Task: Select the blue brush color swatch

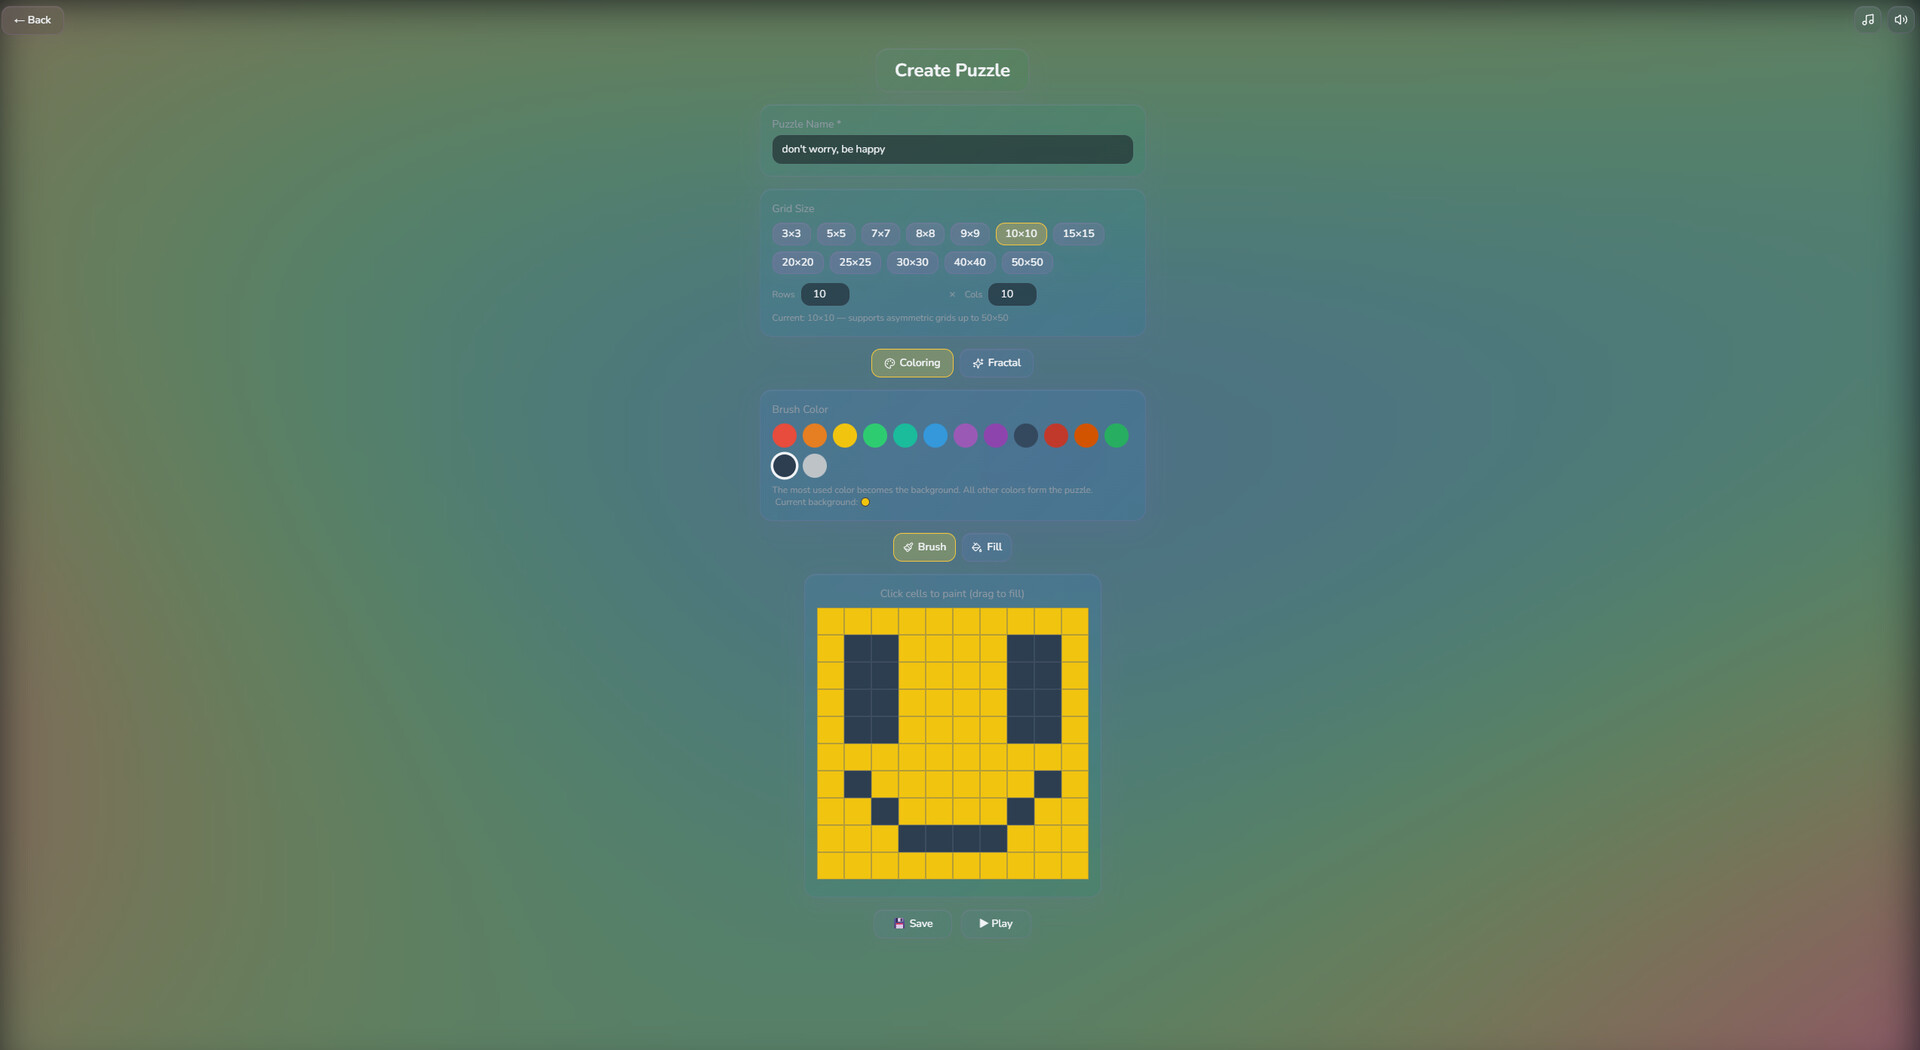Action: 935,435
